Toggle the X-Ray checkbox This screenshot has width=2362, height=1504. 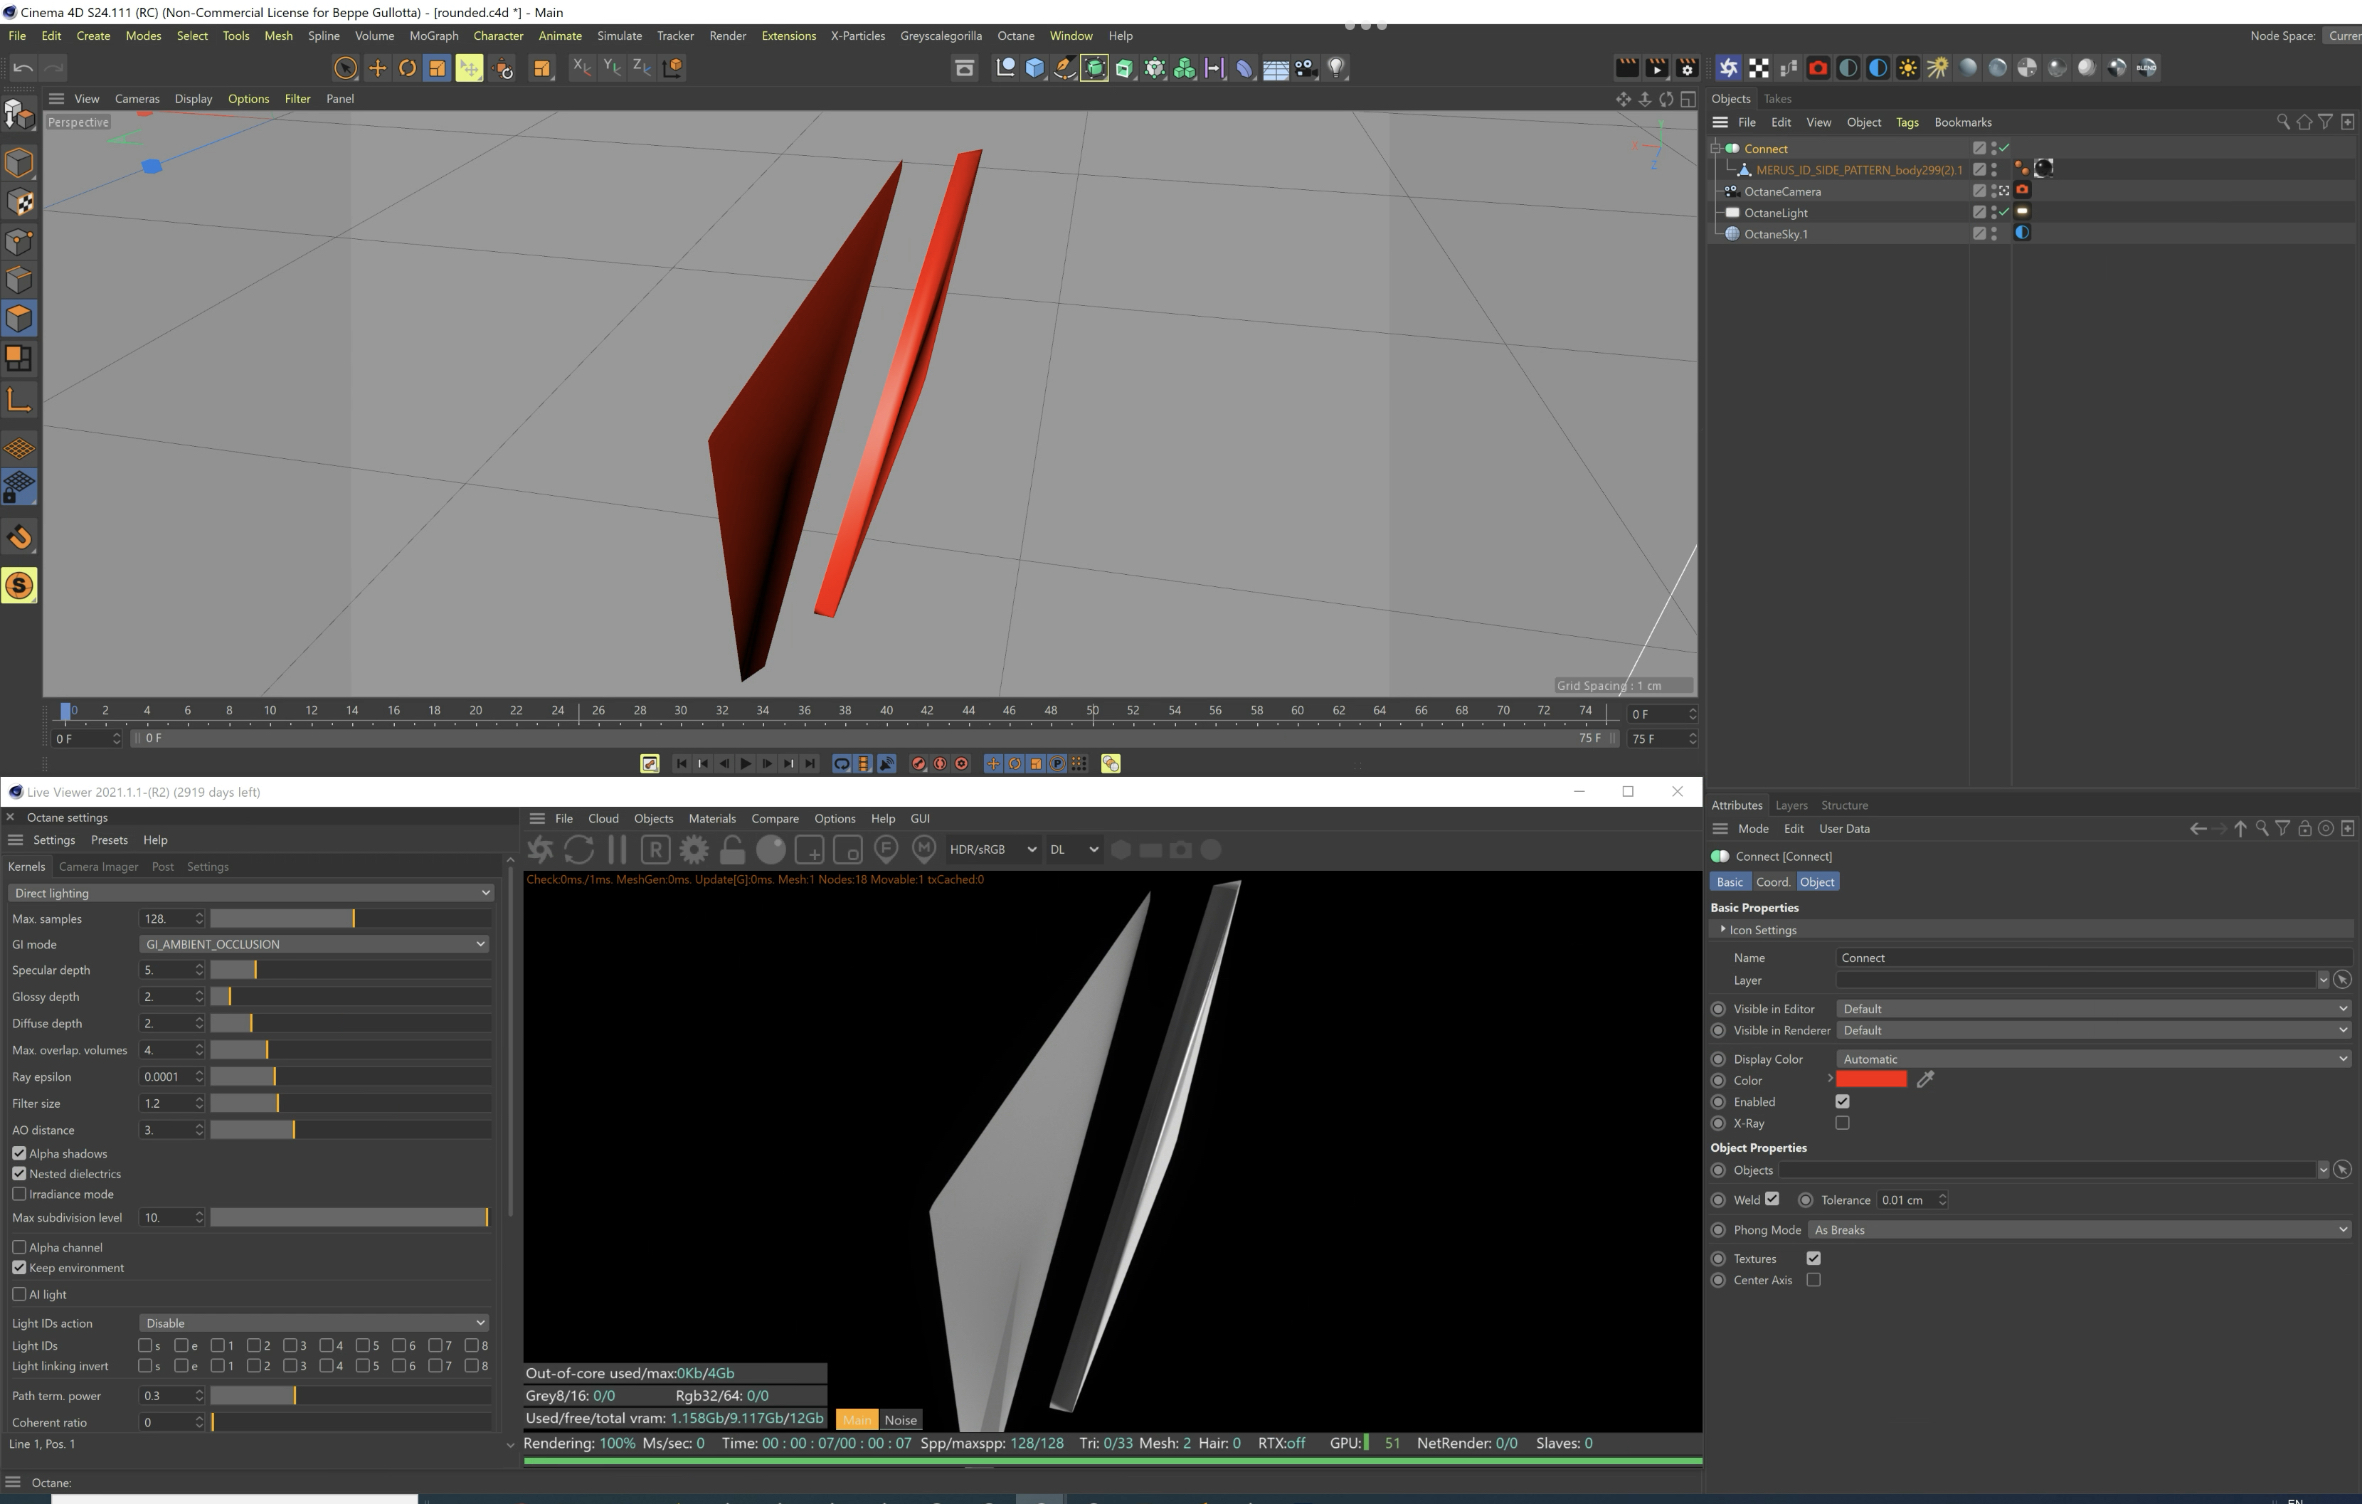pyautogui.click(x=1842, y=1123)
